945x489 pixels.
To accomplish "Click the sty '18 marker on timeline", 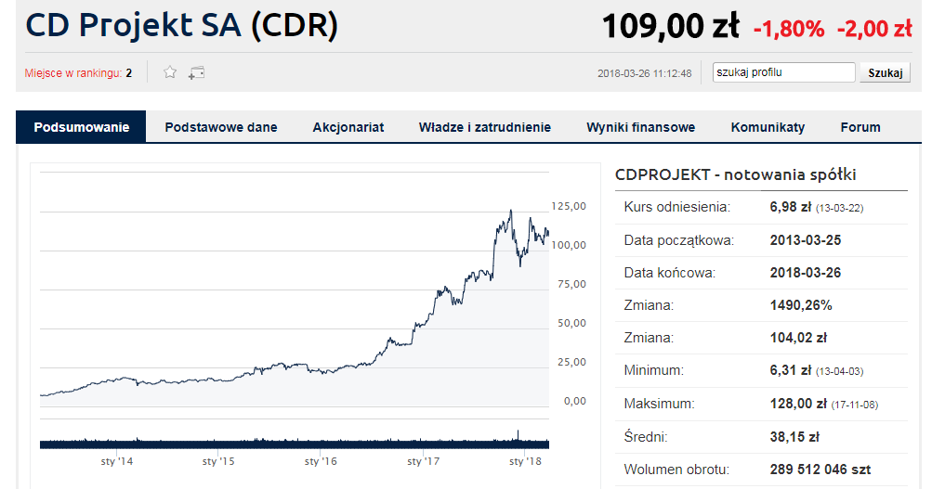I will pos(526,461).
